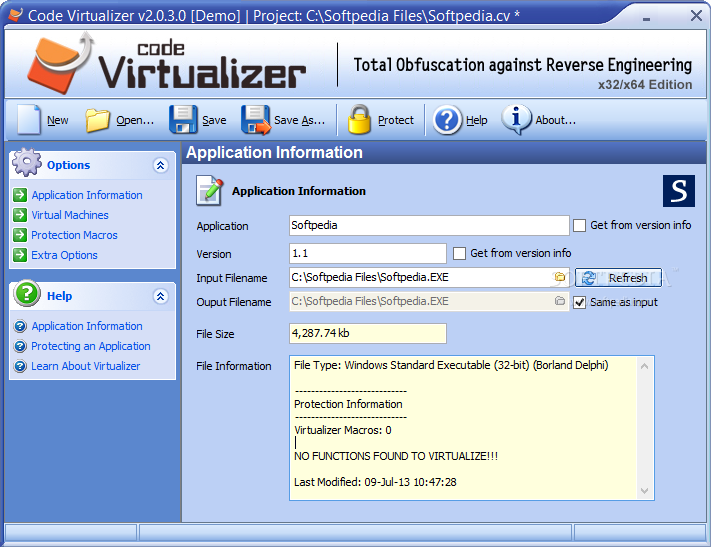711x547 pixels.
Task: Click the Help question mark toolbar icon
Action: (x=447, y=120)
